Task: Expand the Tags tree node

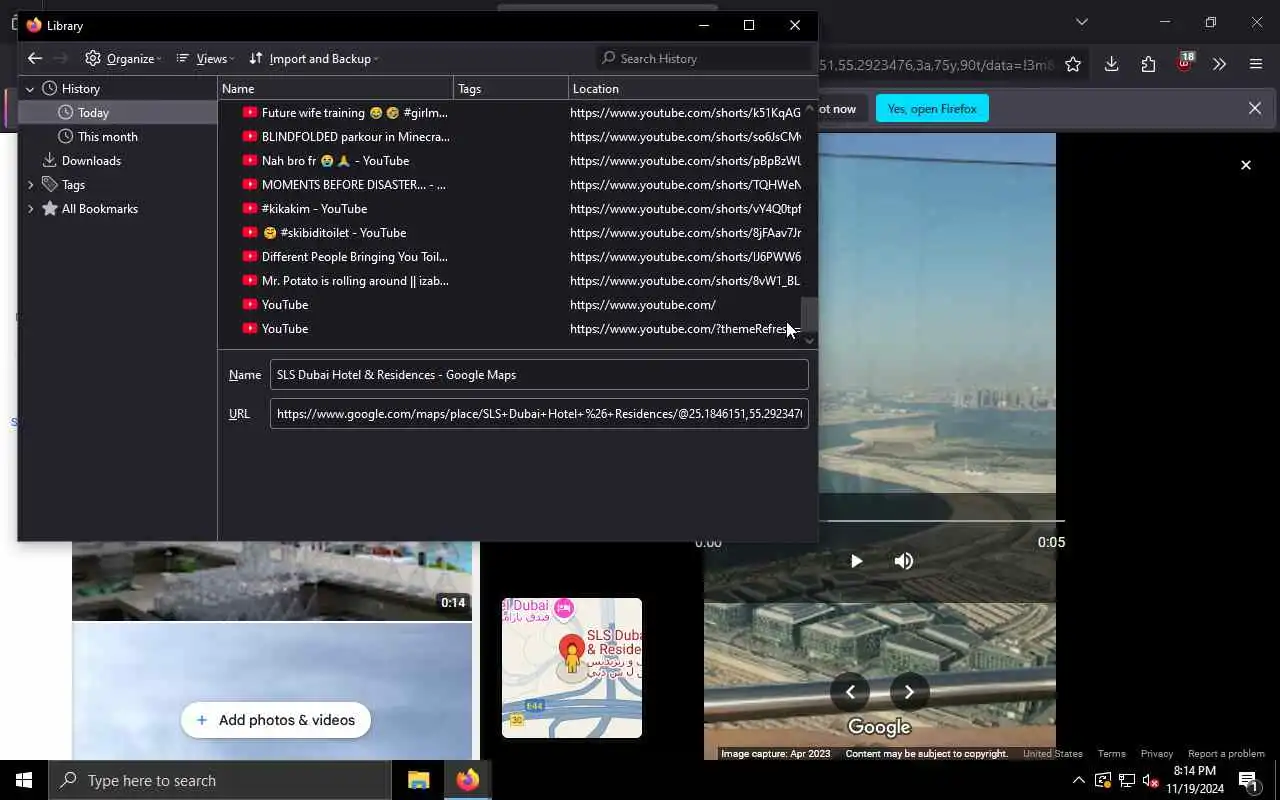Action: point(30,185)
